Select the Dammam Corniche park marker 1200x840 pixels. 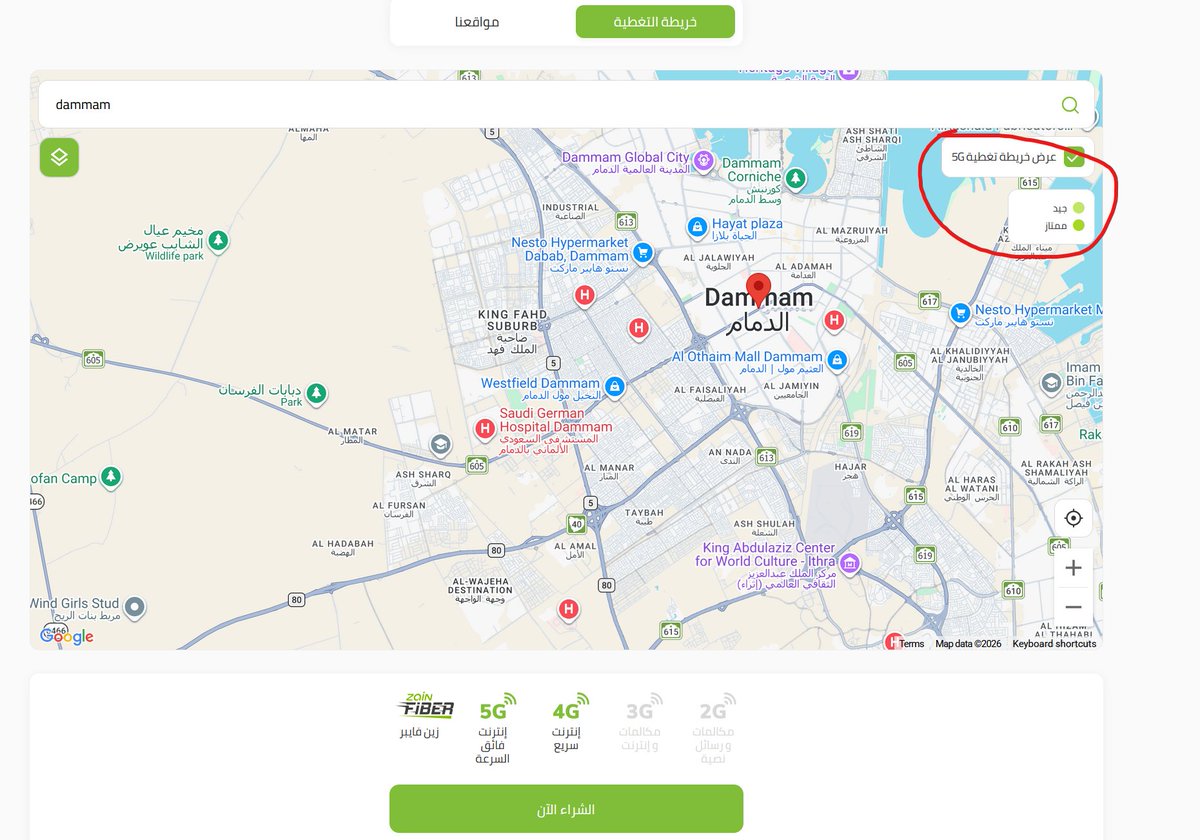795,178
